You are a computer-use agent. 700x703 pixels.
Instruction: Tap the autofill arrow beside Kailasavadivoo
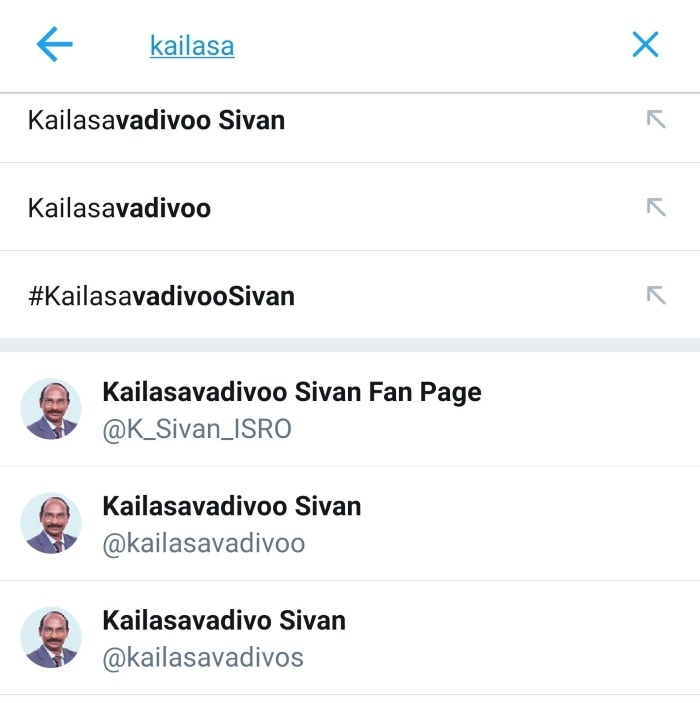tap(656, 208)
